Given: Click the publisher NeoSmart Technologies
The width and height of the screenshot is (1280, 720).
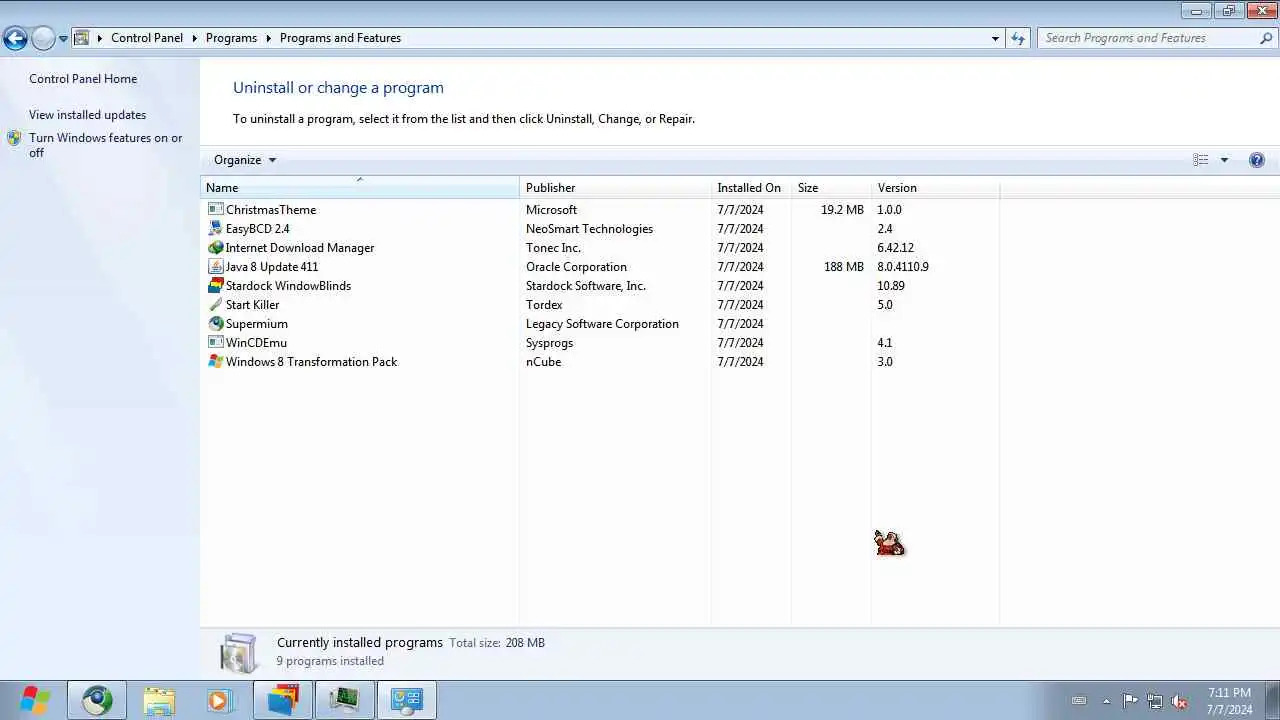Looking at the screenshot, I should click(589, 229).
